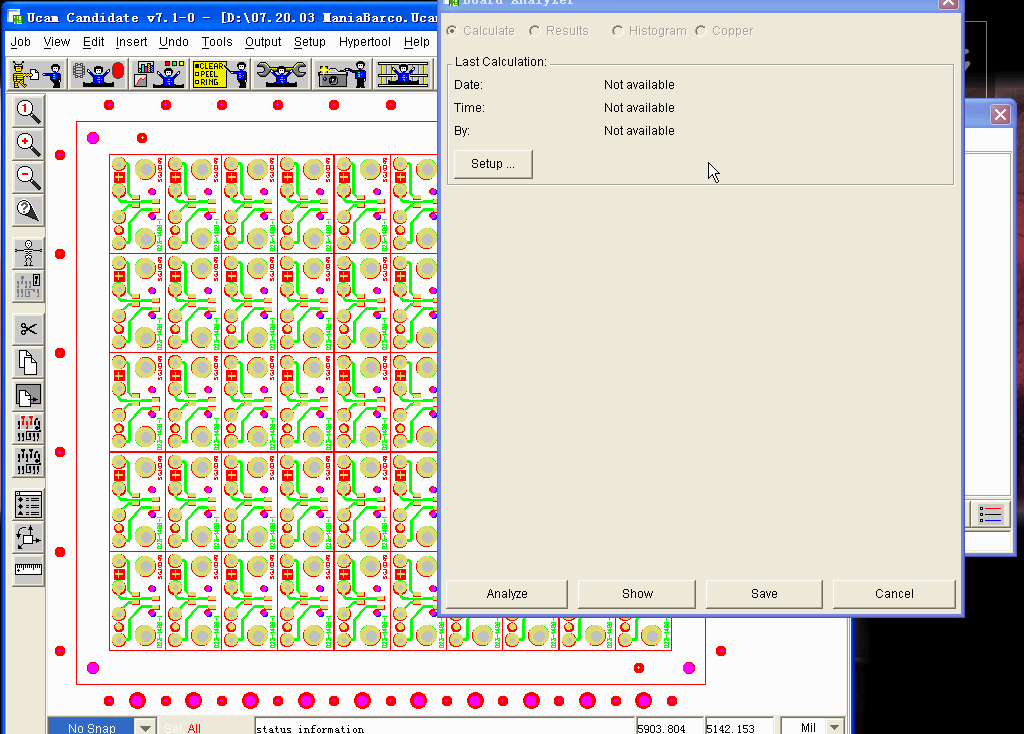The width and height of the screenshot is (1024, 734).
Task: Open the Mil units dropdown arrow
Action: click(835, 727)
